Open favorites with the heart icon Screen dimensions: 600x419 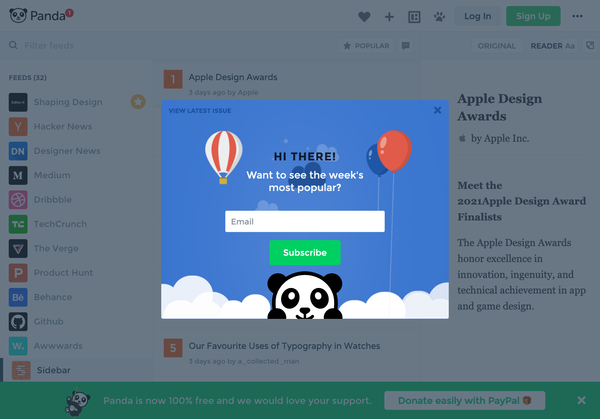[x=364, y=16]
